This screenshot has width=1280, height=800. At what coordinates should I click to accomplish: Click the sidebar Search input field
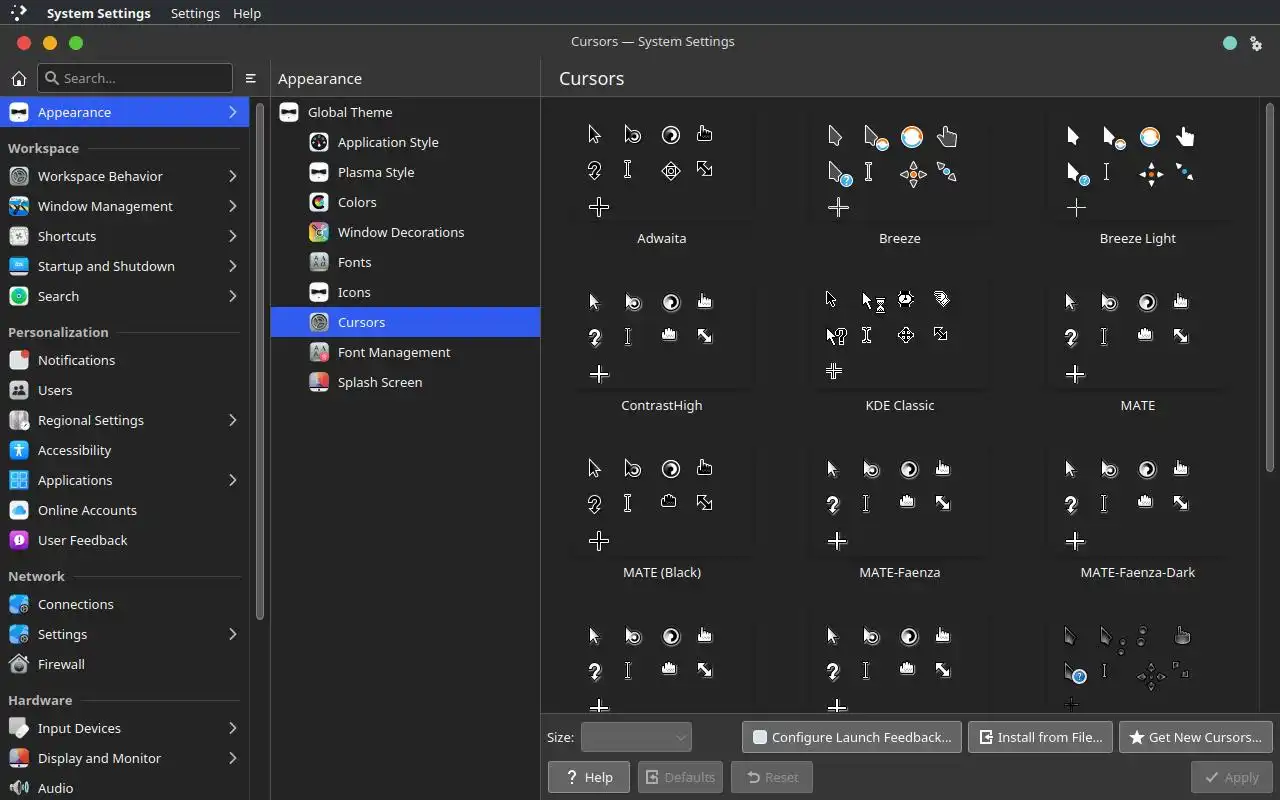[135, 78]
